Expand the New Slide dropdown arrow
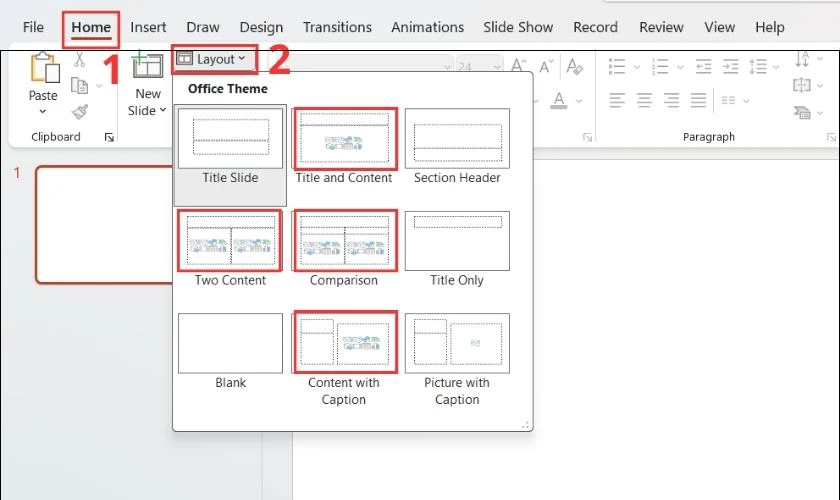Viewport: 840px width, 500px height. (162, 110)
